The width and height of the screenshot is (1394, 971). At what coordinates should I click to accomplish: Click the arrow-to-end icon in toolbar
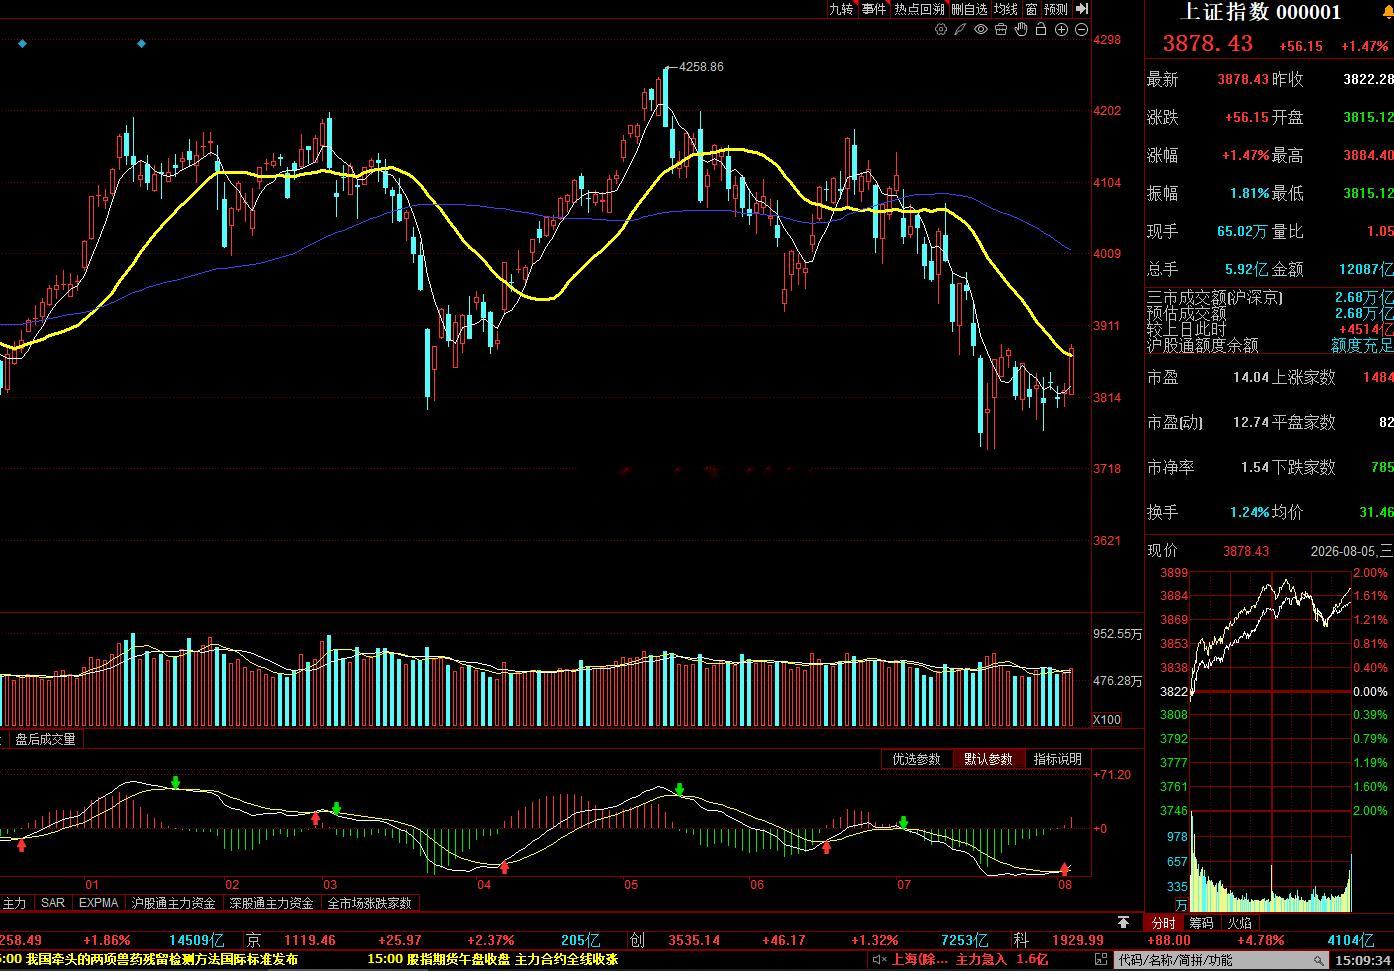pos(1082,9)
